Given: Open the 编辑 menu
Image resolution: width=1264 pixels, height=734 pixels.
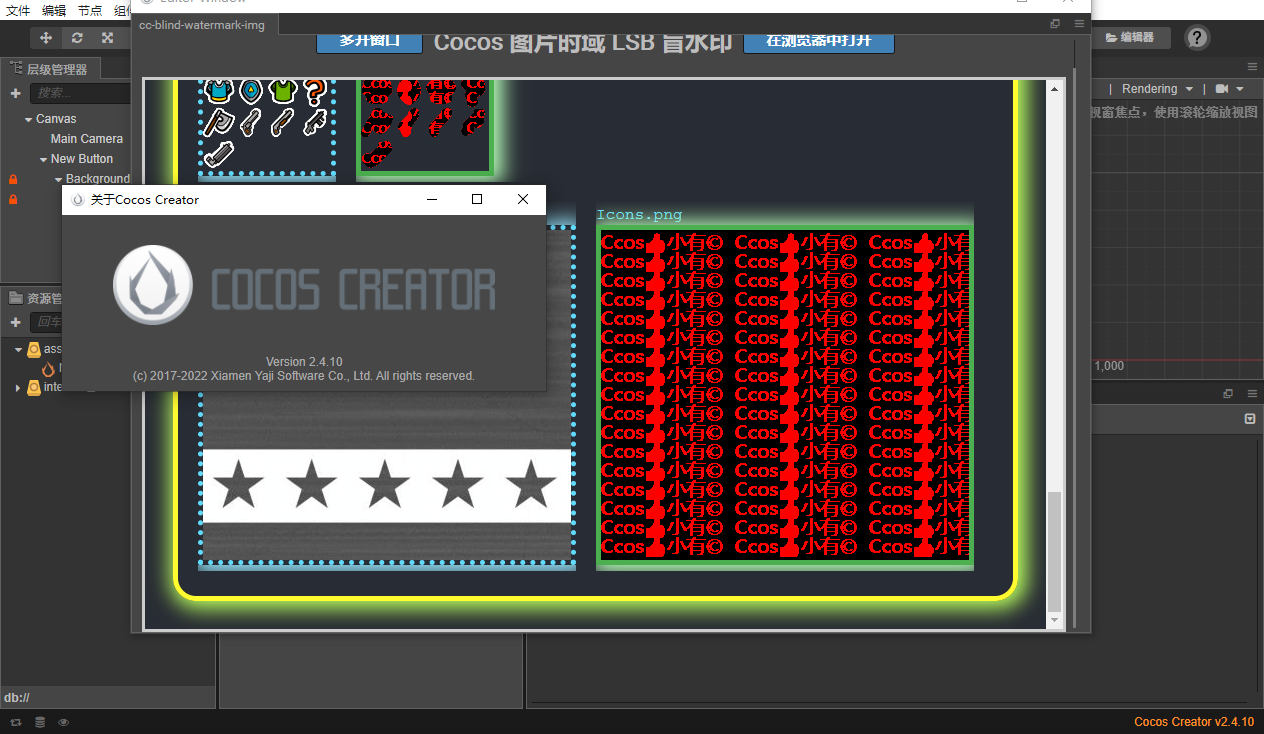Looking at the screenshot, I should tap(54, 10).
